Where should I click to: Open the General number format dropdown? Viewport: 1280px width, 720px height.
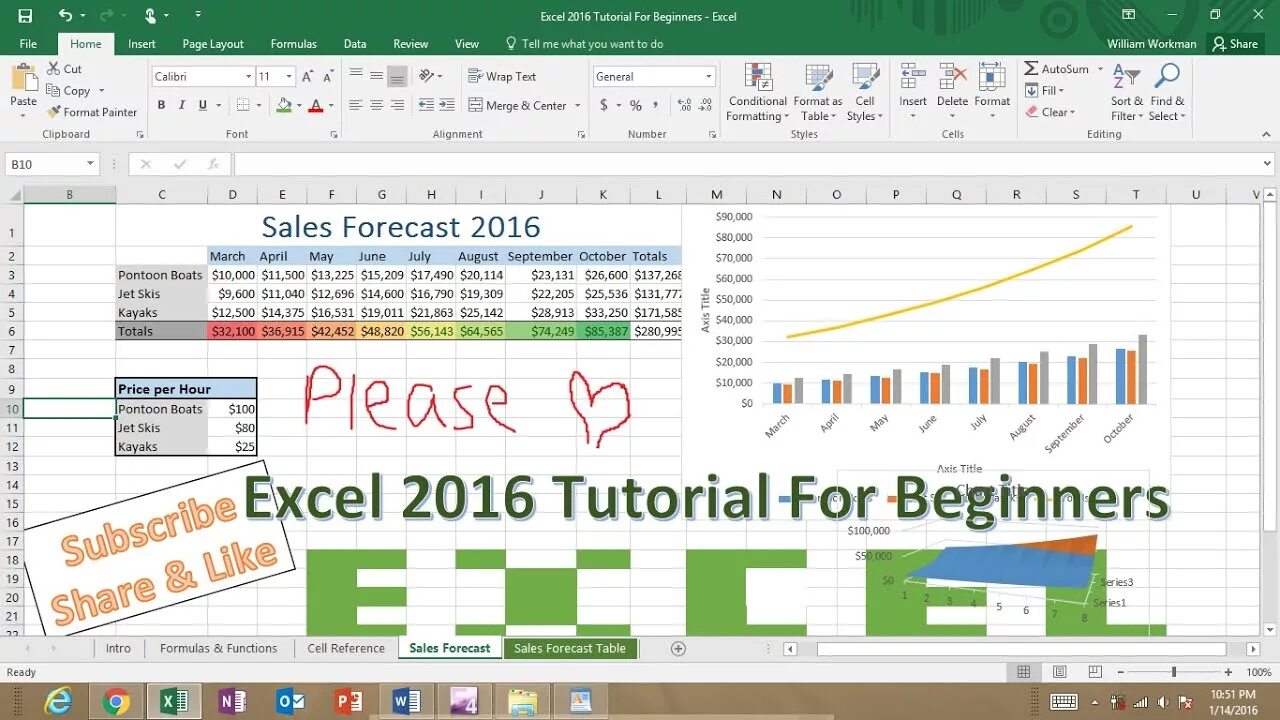click(x=709, y=77)
